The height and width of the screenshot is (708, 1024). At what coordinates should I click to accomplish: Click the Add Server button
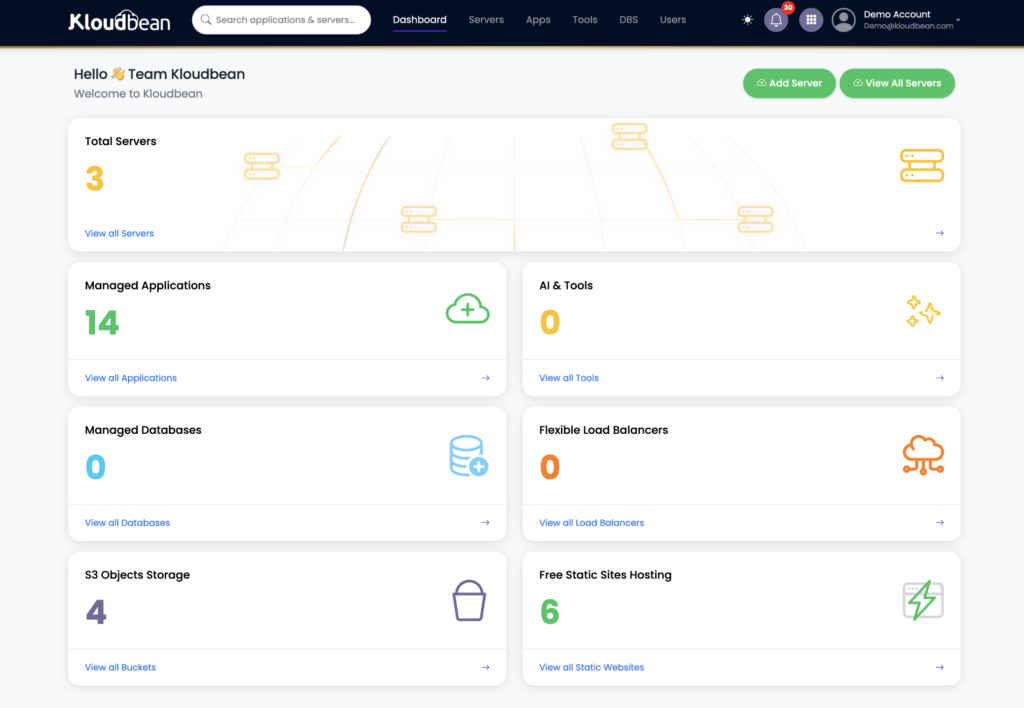[789, 83]
